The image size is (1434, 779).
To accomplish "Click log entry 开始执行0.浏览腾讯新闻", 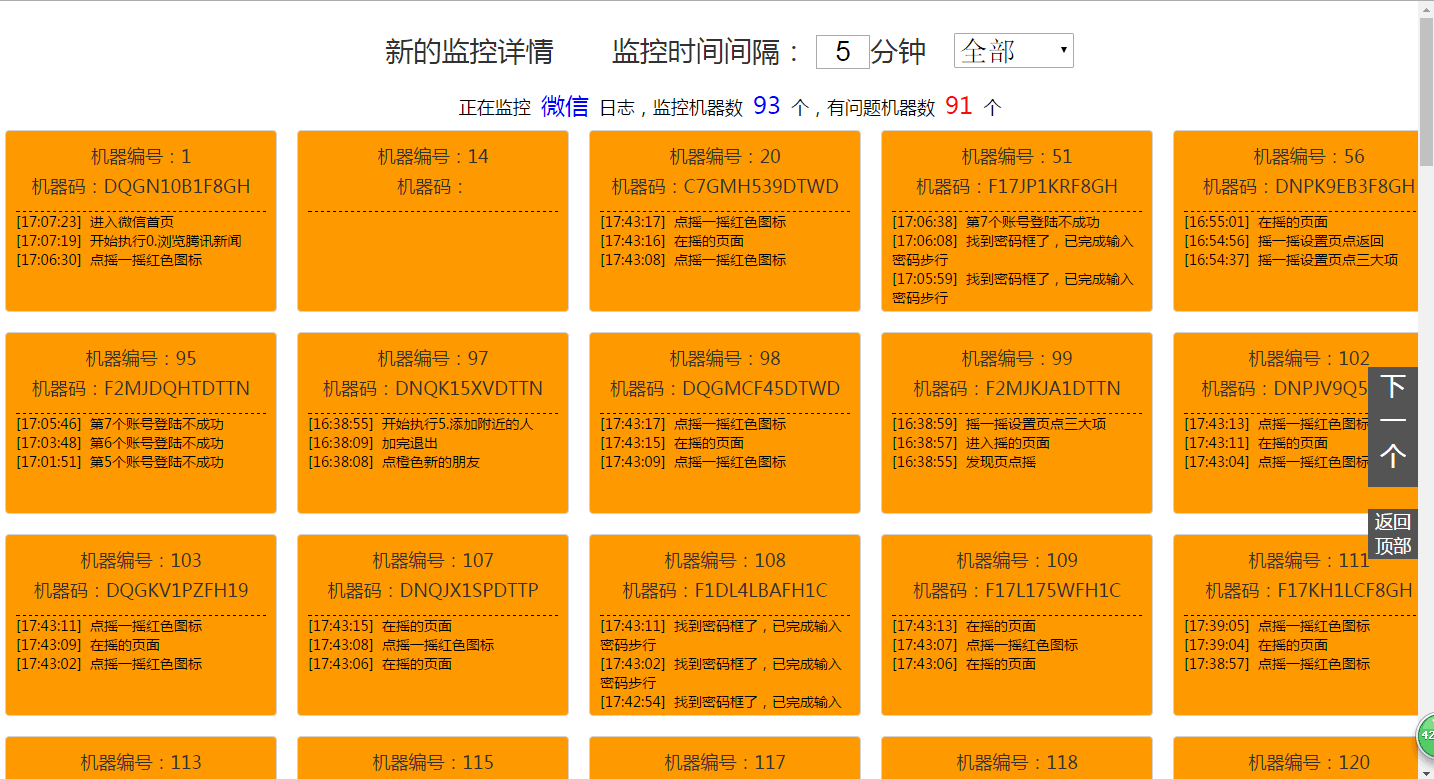I will pyautogui.click(x=166, y=241).
